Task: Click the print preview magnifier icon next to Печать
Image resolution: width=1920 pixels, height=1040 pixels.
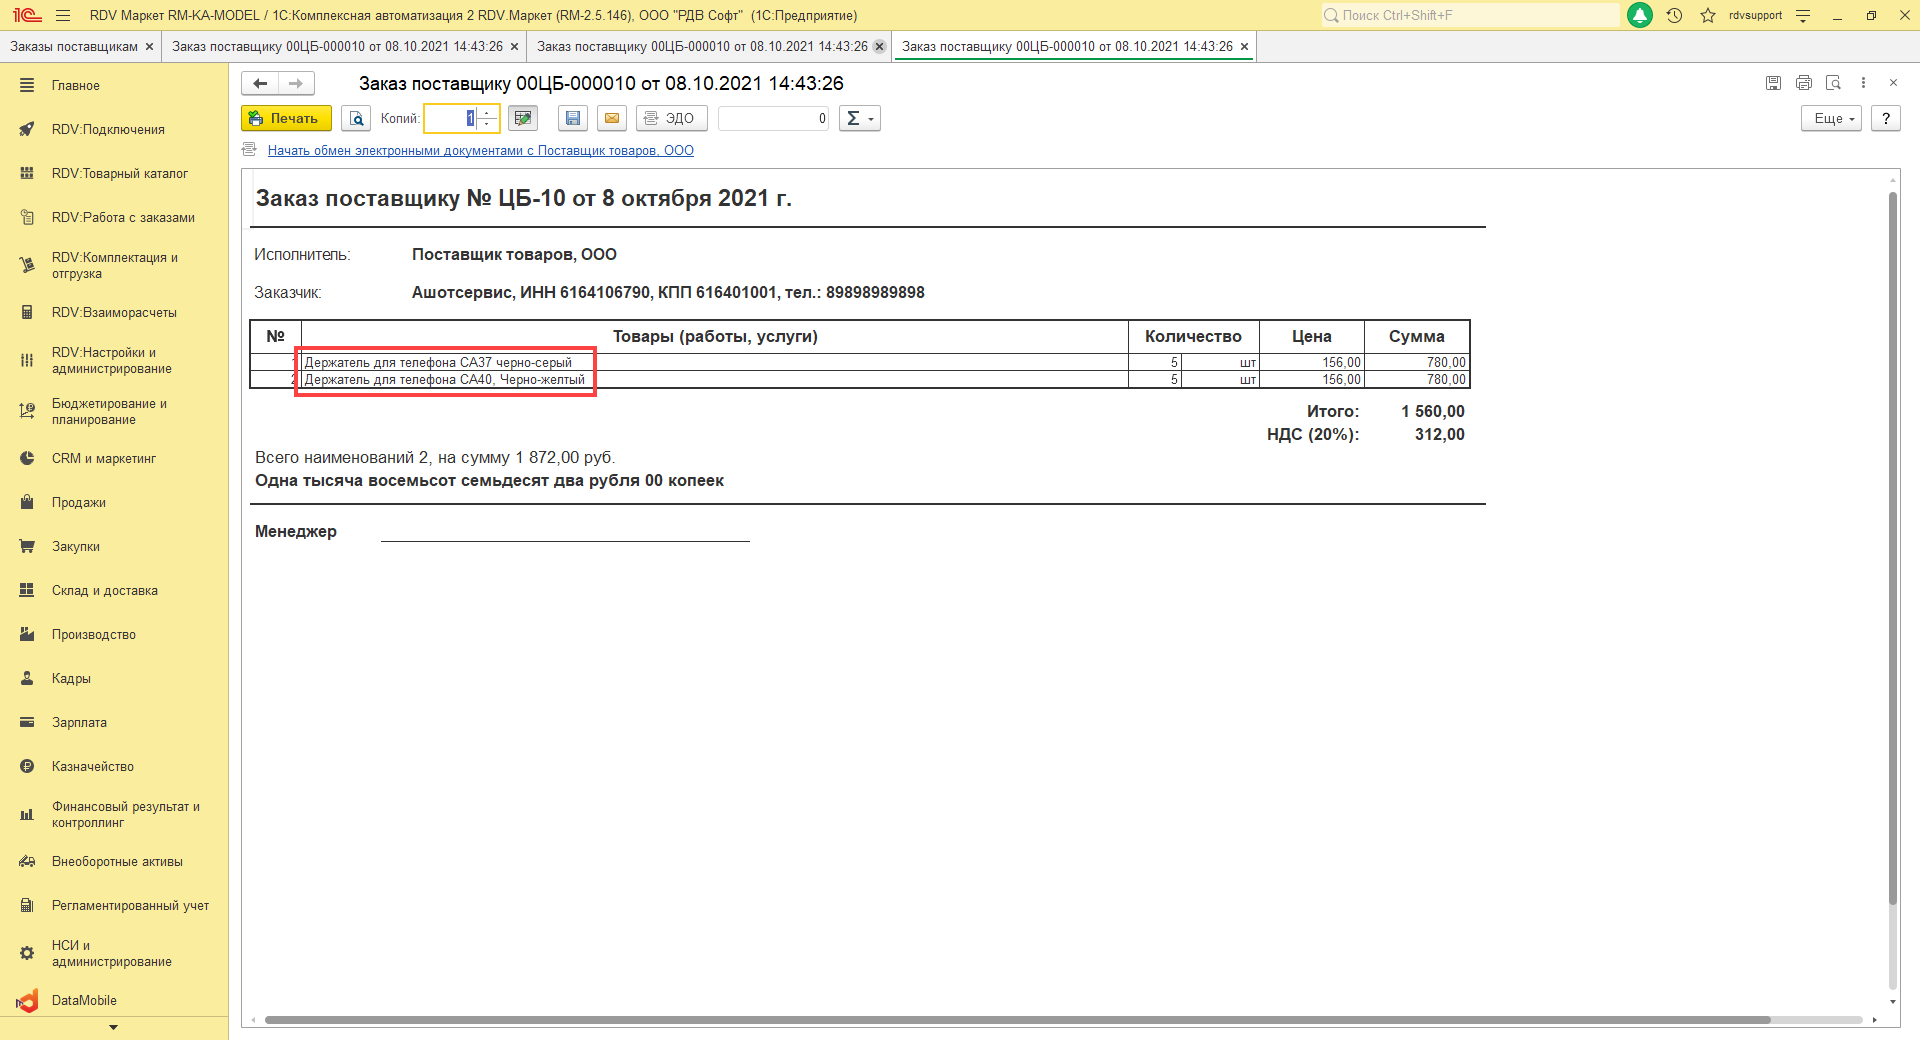Action: [x=356, y=118]
